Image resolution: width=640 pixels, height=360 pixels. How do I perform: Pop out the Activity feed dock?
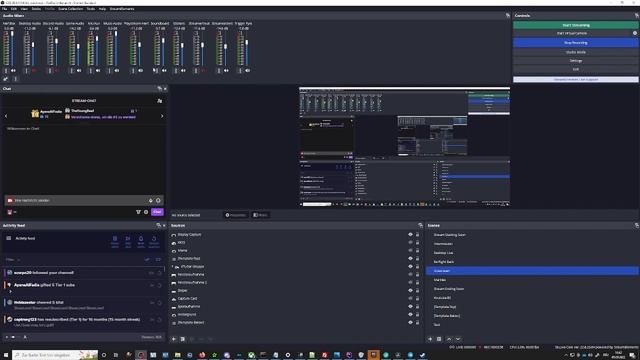click(158, 225)
